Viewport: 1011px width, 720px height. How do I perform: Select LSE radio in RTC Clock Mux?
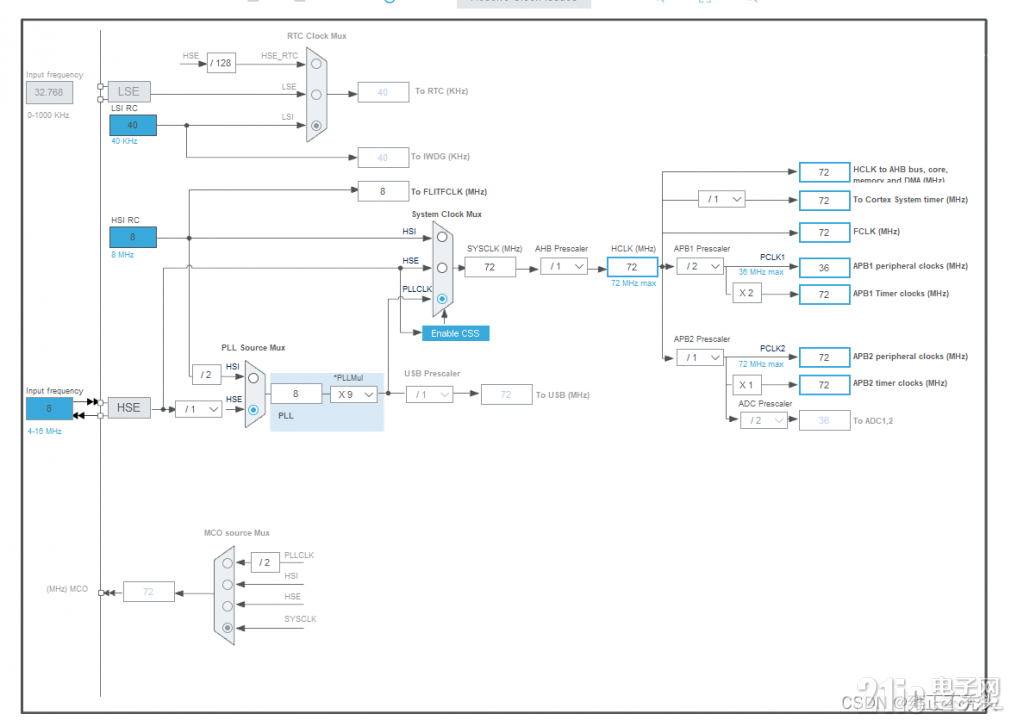pyautogui.click(x=316, y=95)
